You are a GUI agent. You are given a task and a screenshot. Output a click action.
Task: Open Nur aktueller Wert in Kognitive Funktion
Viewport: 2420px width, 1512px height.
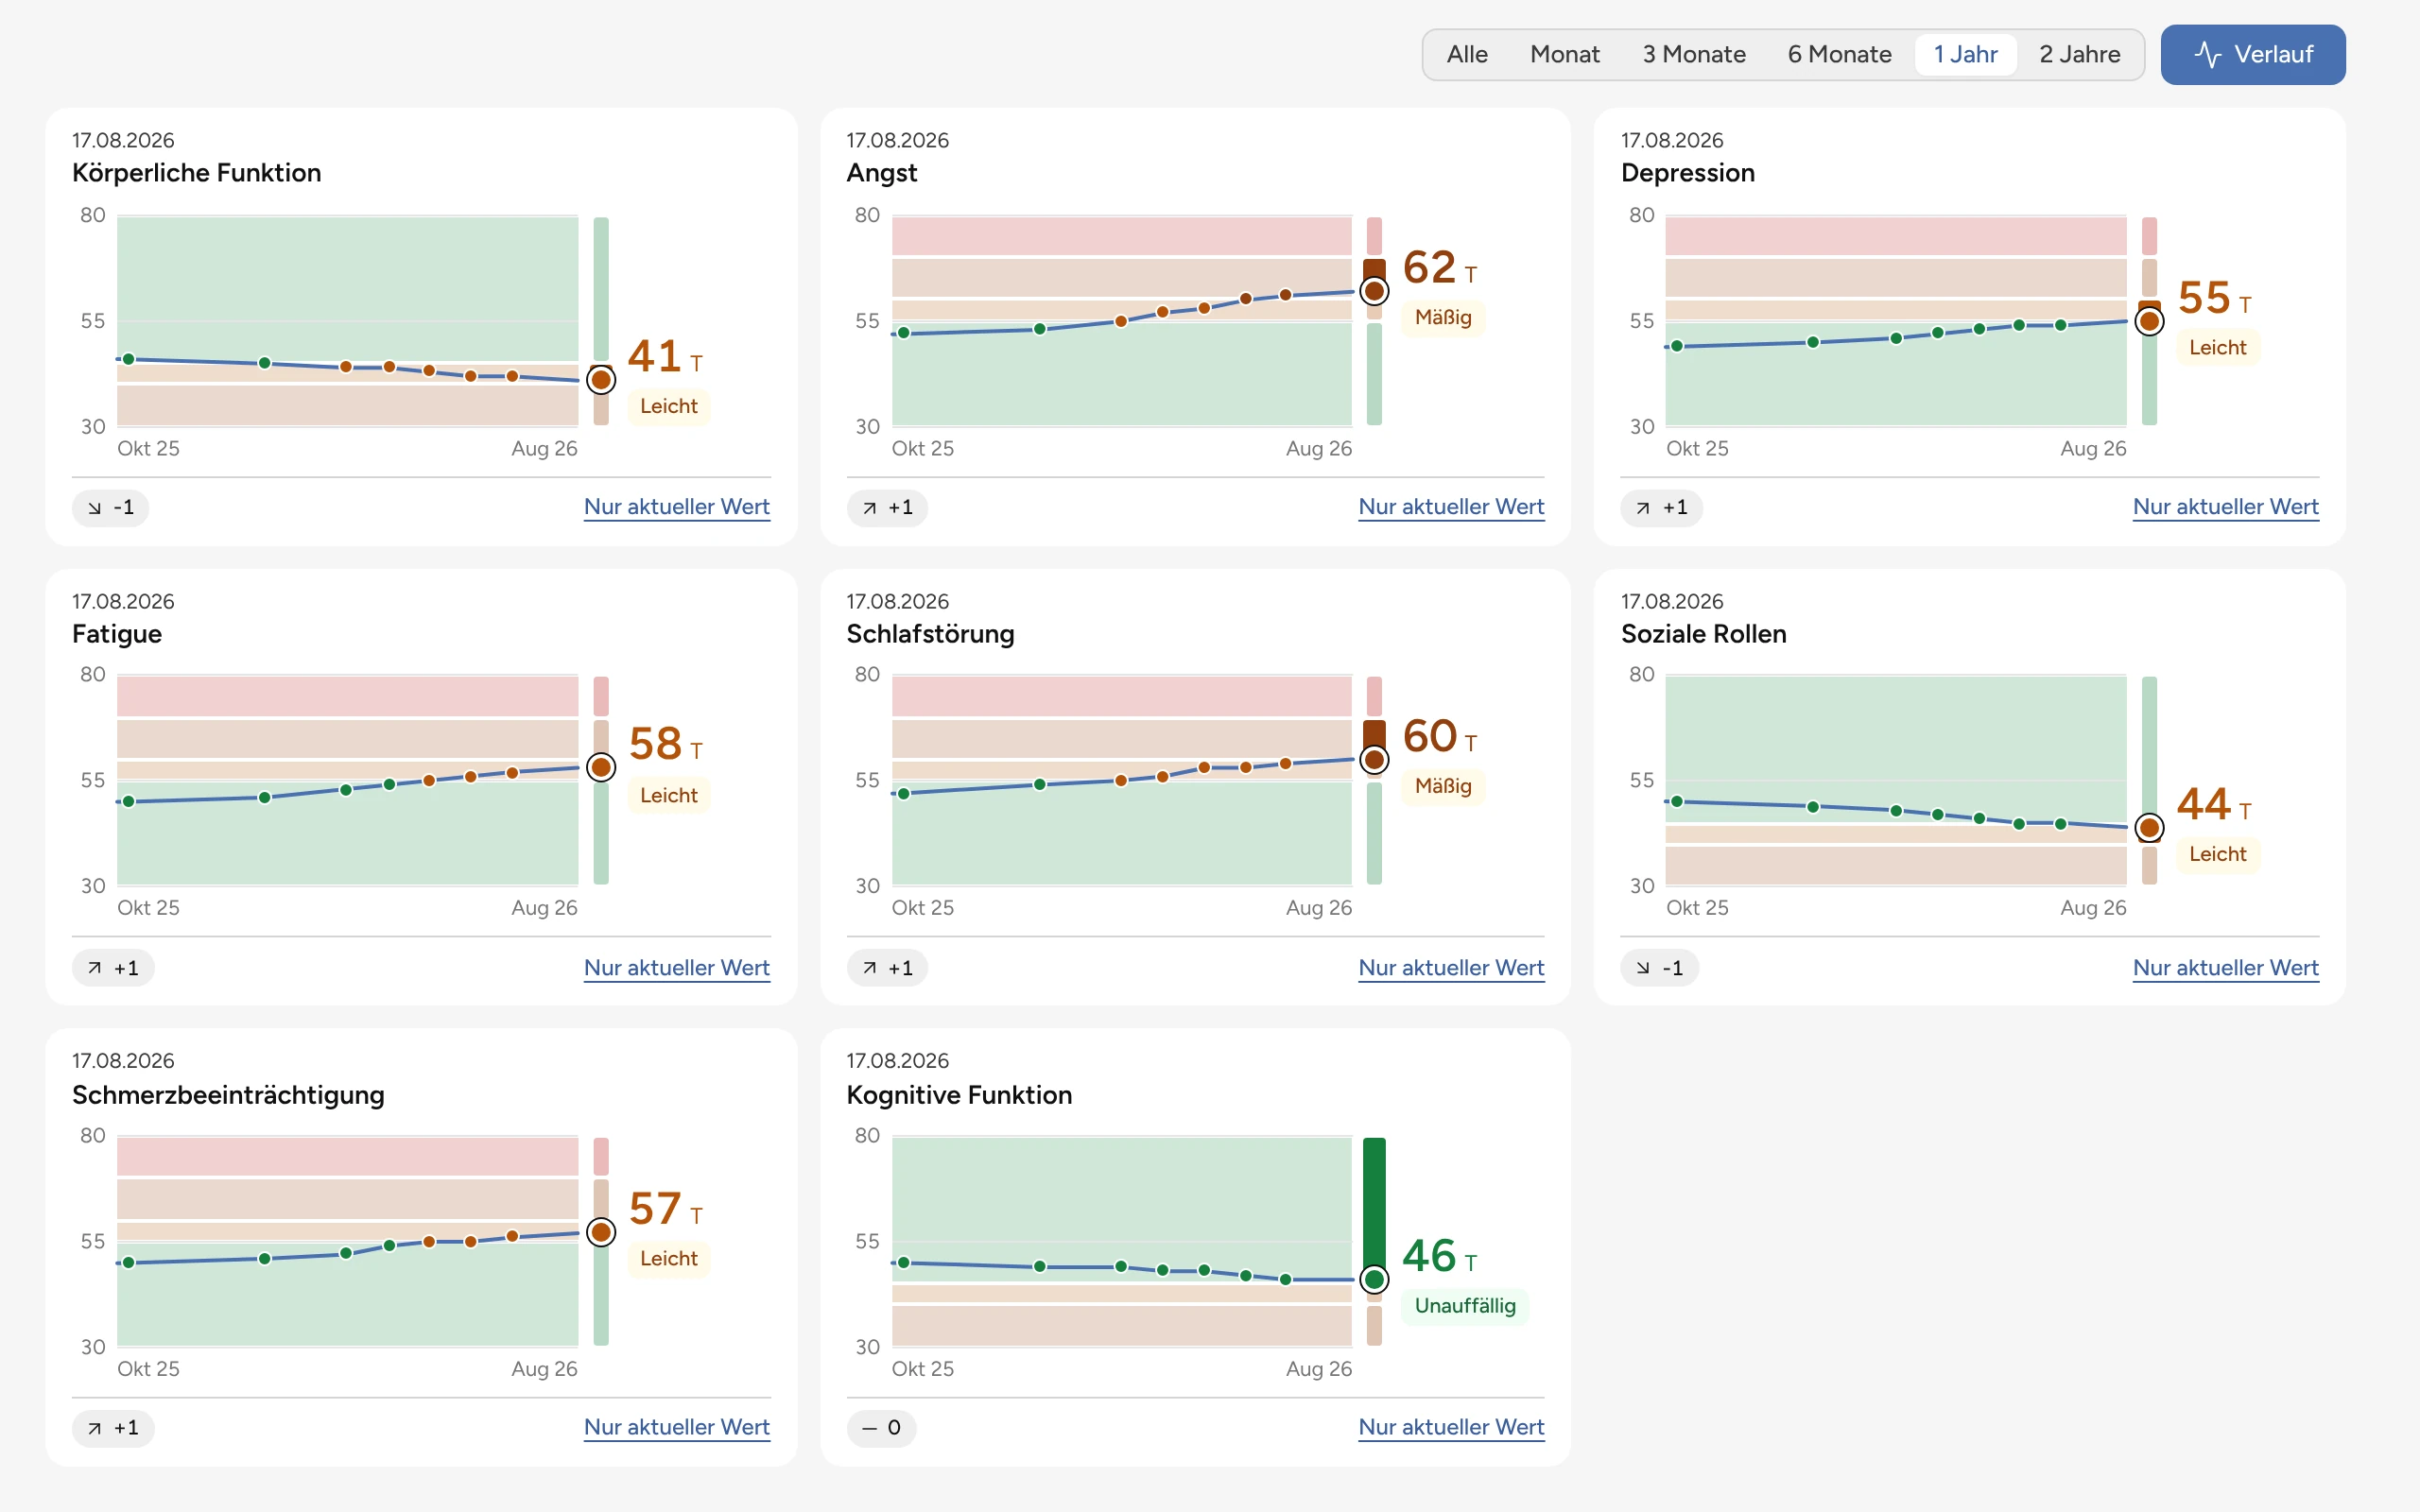click(1451, 1427)
